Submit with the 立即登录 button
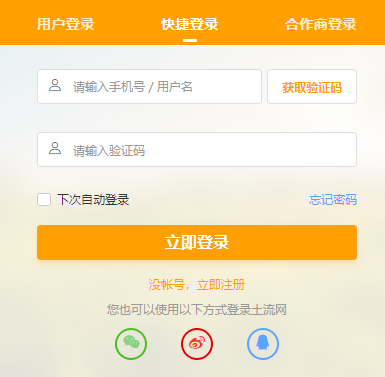 [x=197, y=242]
